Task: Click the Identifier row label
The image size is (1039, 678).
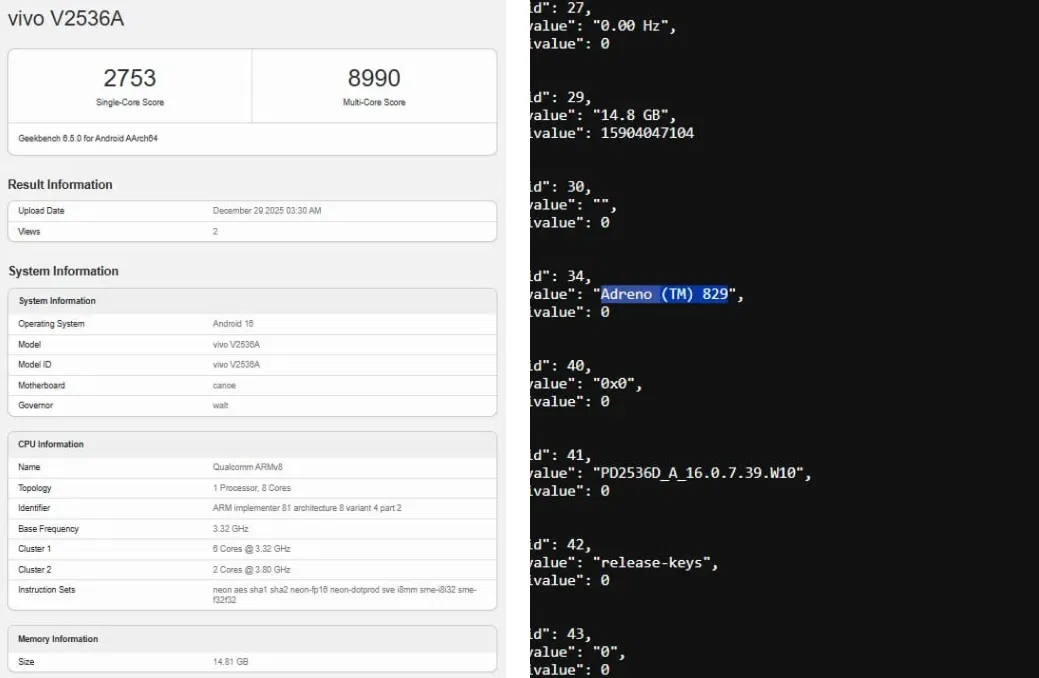Action: [34, 508]
